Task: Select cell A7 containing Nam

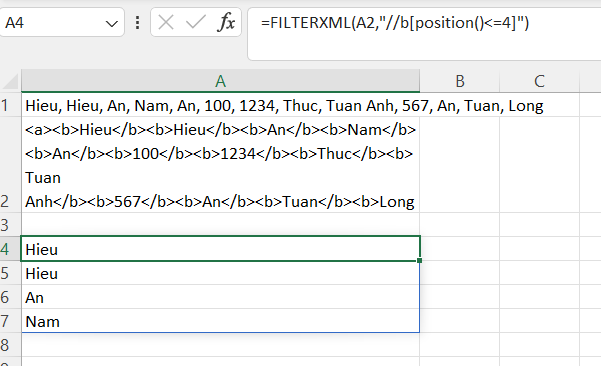Action: pos(221,321)
